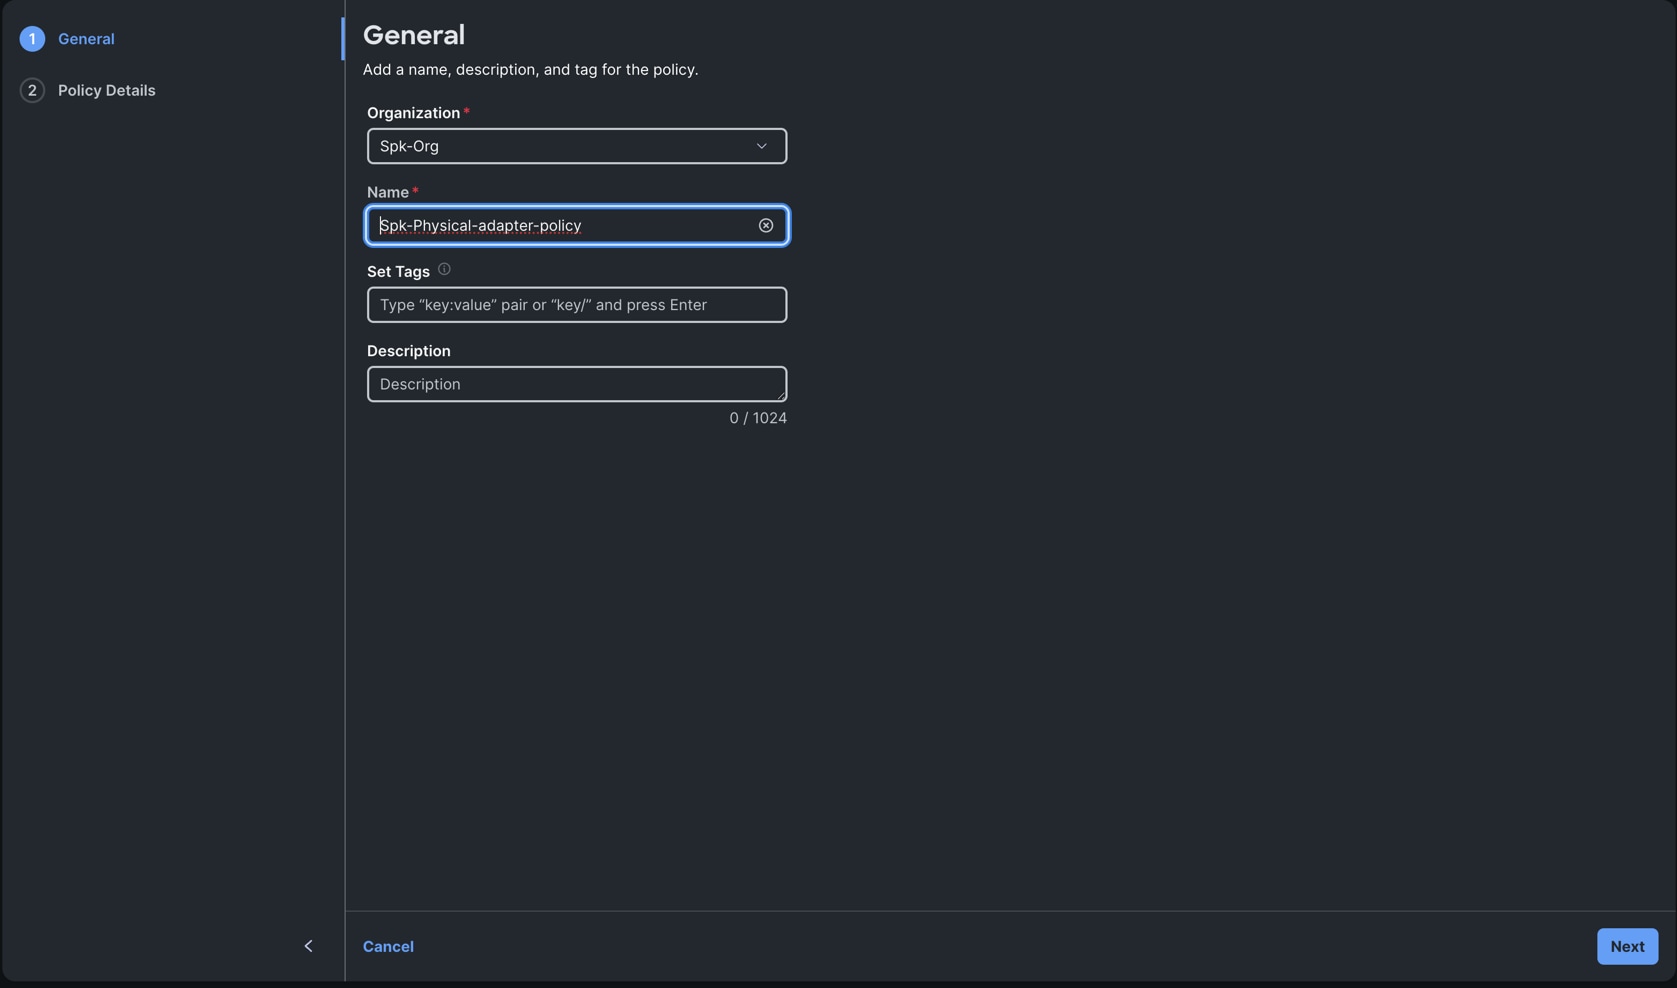Click the back chevron at the bottom left
Image resolution: width=1677 pixels, height=988 pixels.
[308, 945]
